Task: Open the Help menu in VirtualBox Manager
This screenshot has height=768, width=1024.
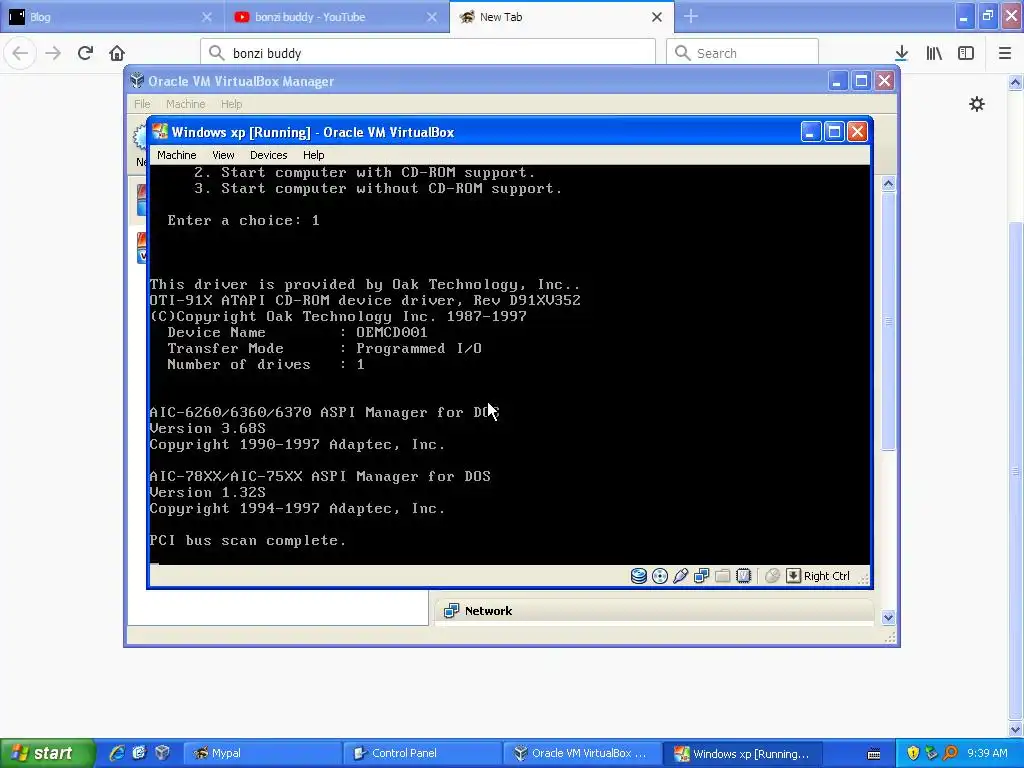Action: point(231,104)
